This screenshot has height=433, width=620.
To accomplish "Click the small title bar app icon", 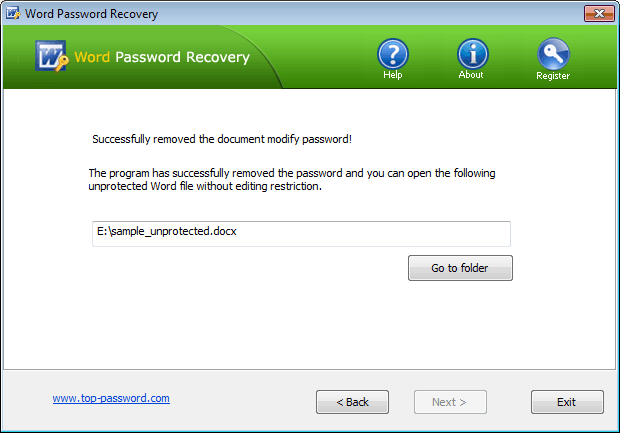I will [12, 14].
